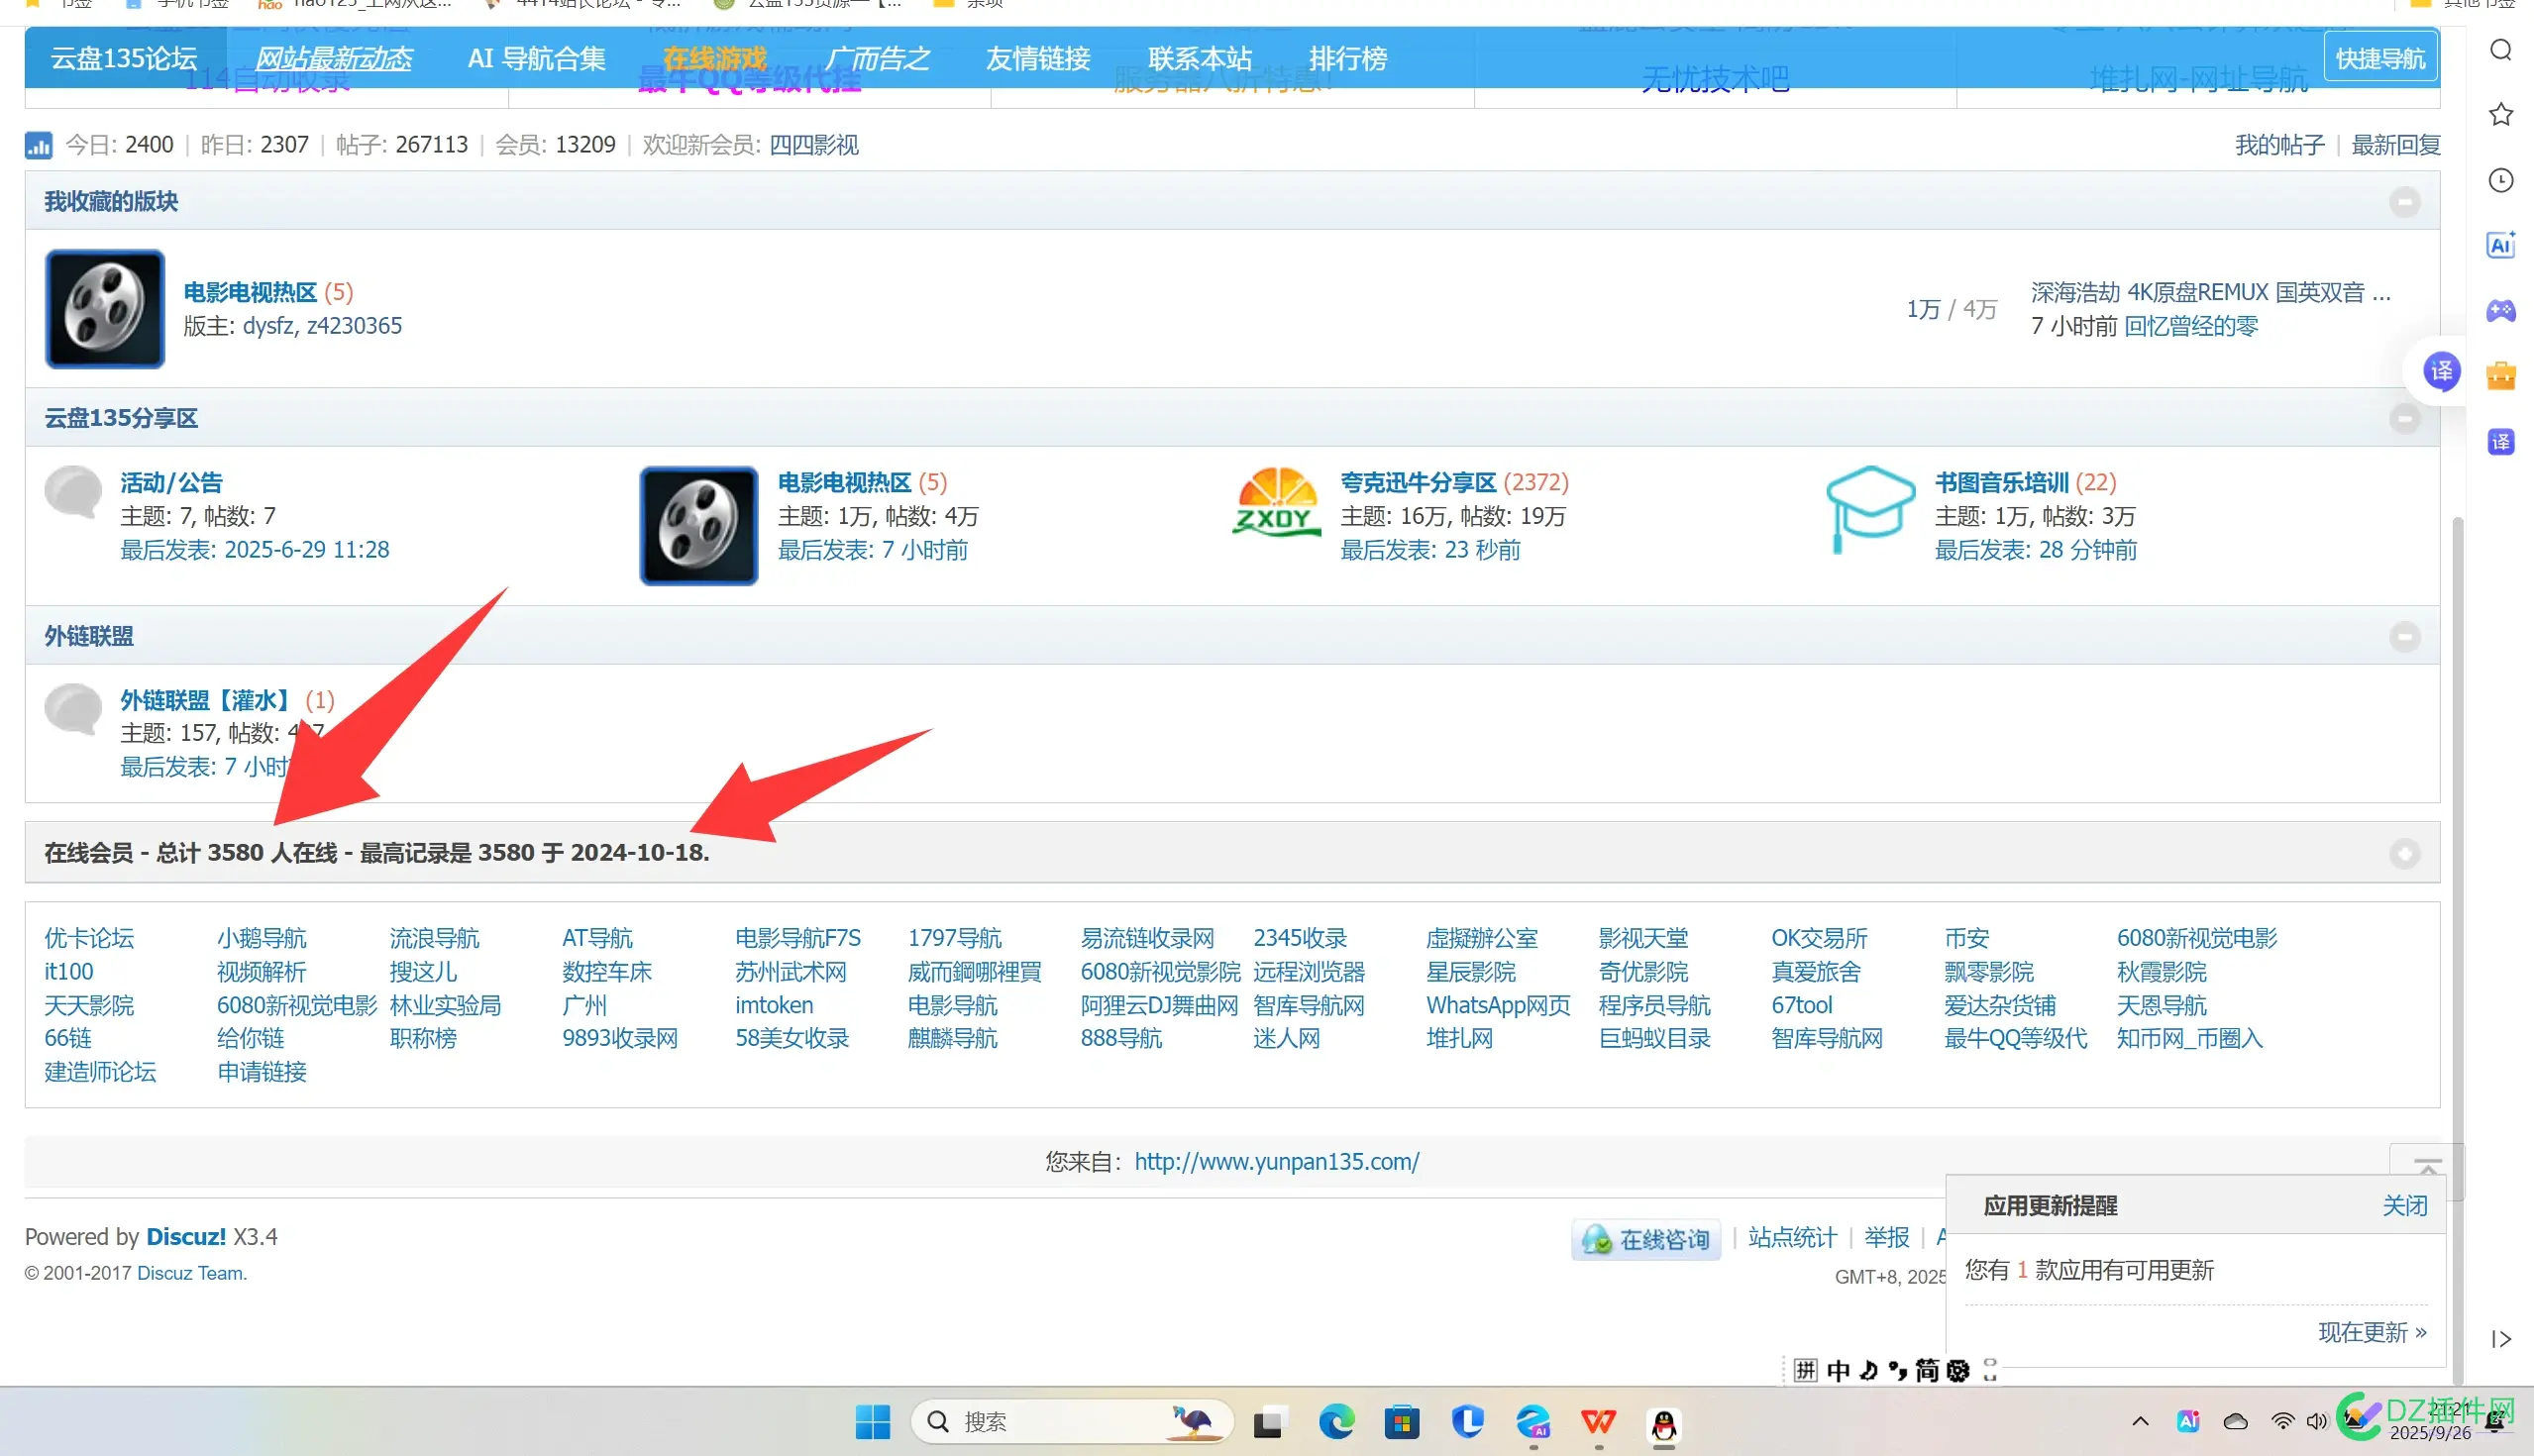Launch Microsoft Edge from the taskbar

click(1336, 1422)
